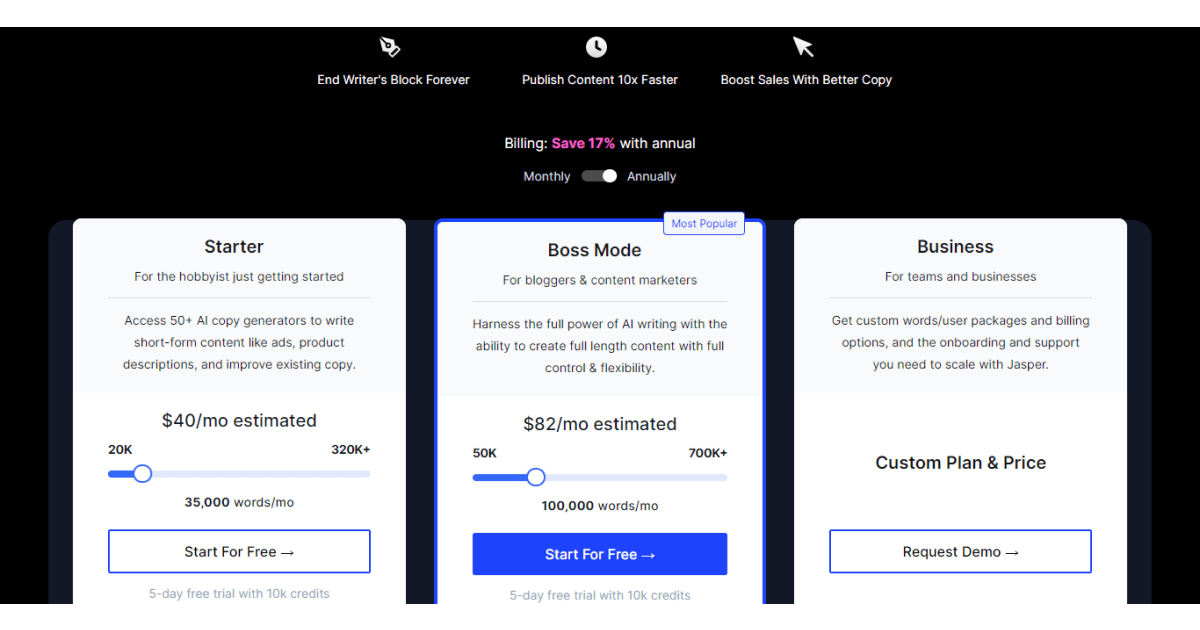
Task: Click End Writer's Block Forever text
Action: [393, 80]
